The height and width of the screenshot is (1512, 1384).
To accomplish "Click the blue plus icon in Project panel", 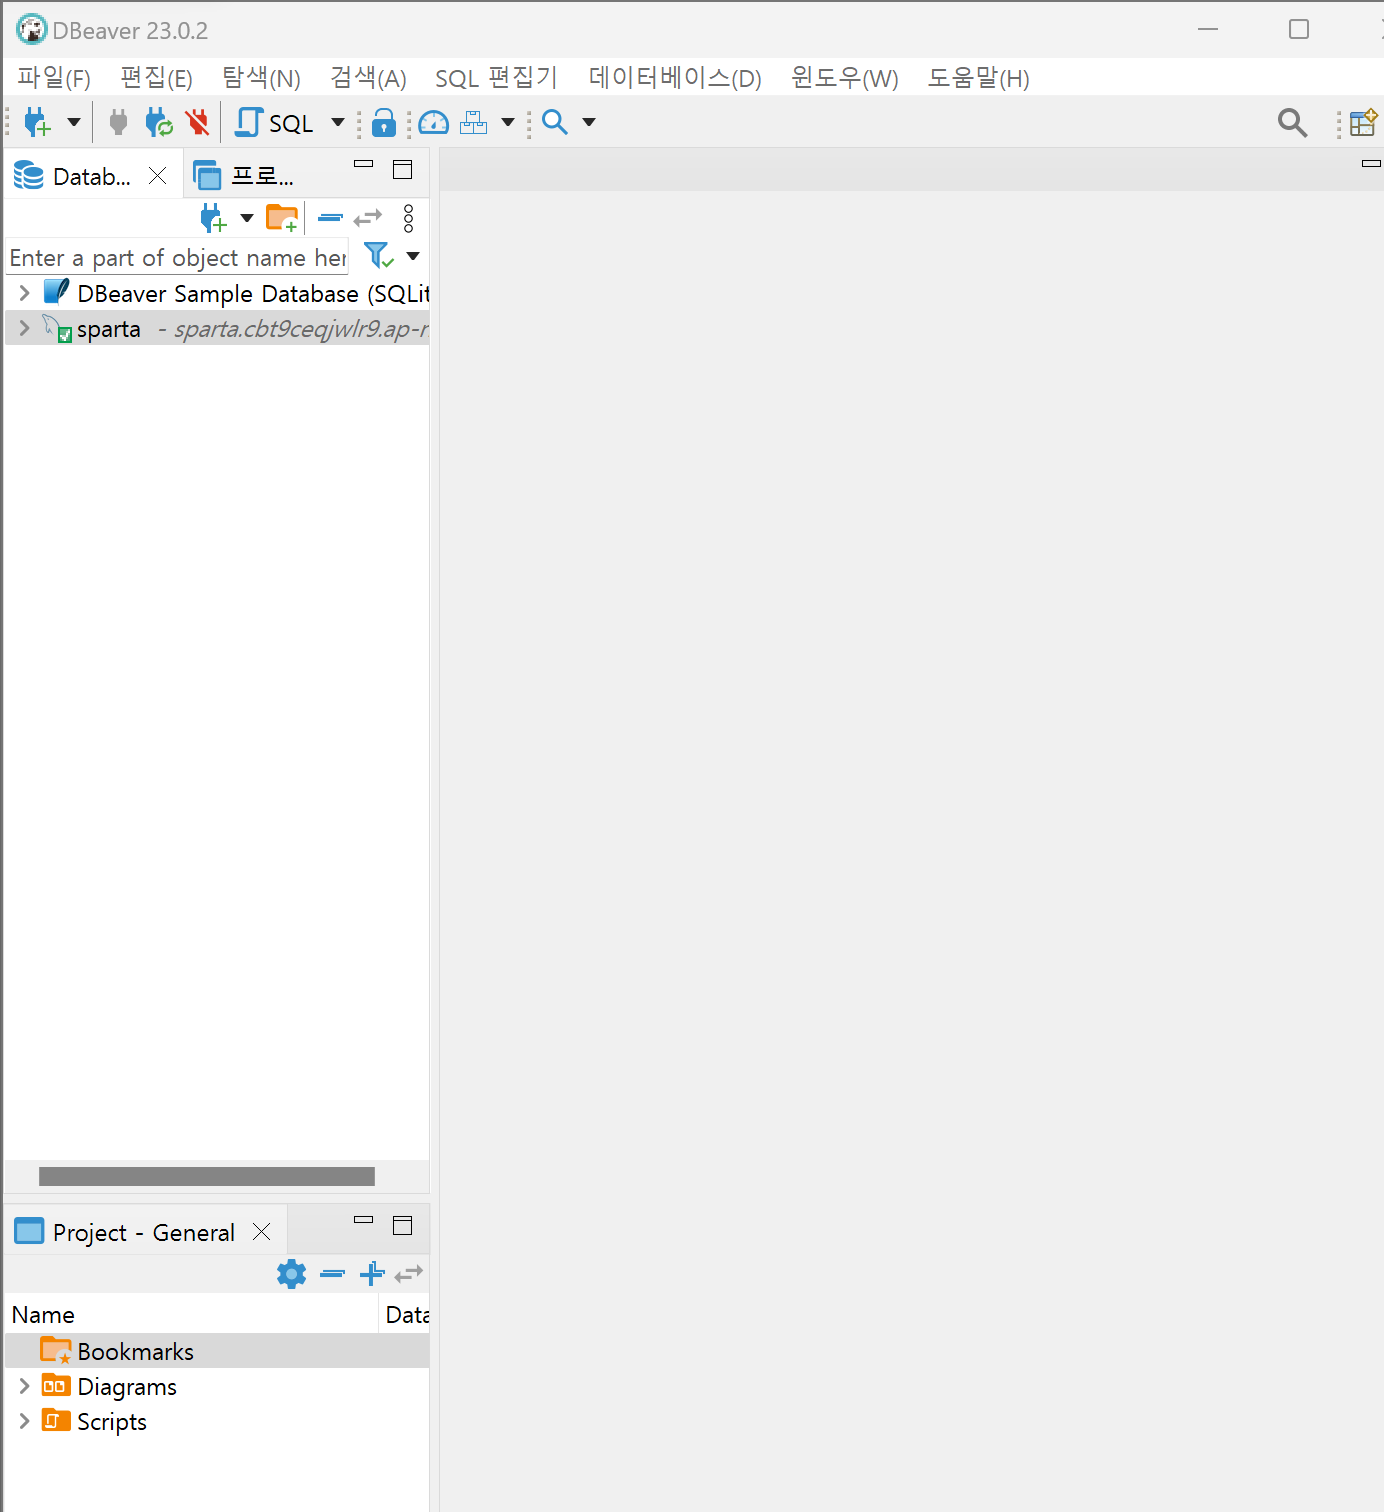I will click(x=372, y=1273).
